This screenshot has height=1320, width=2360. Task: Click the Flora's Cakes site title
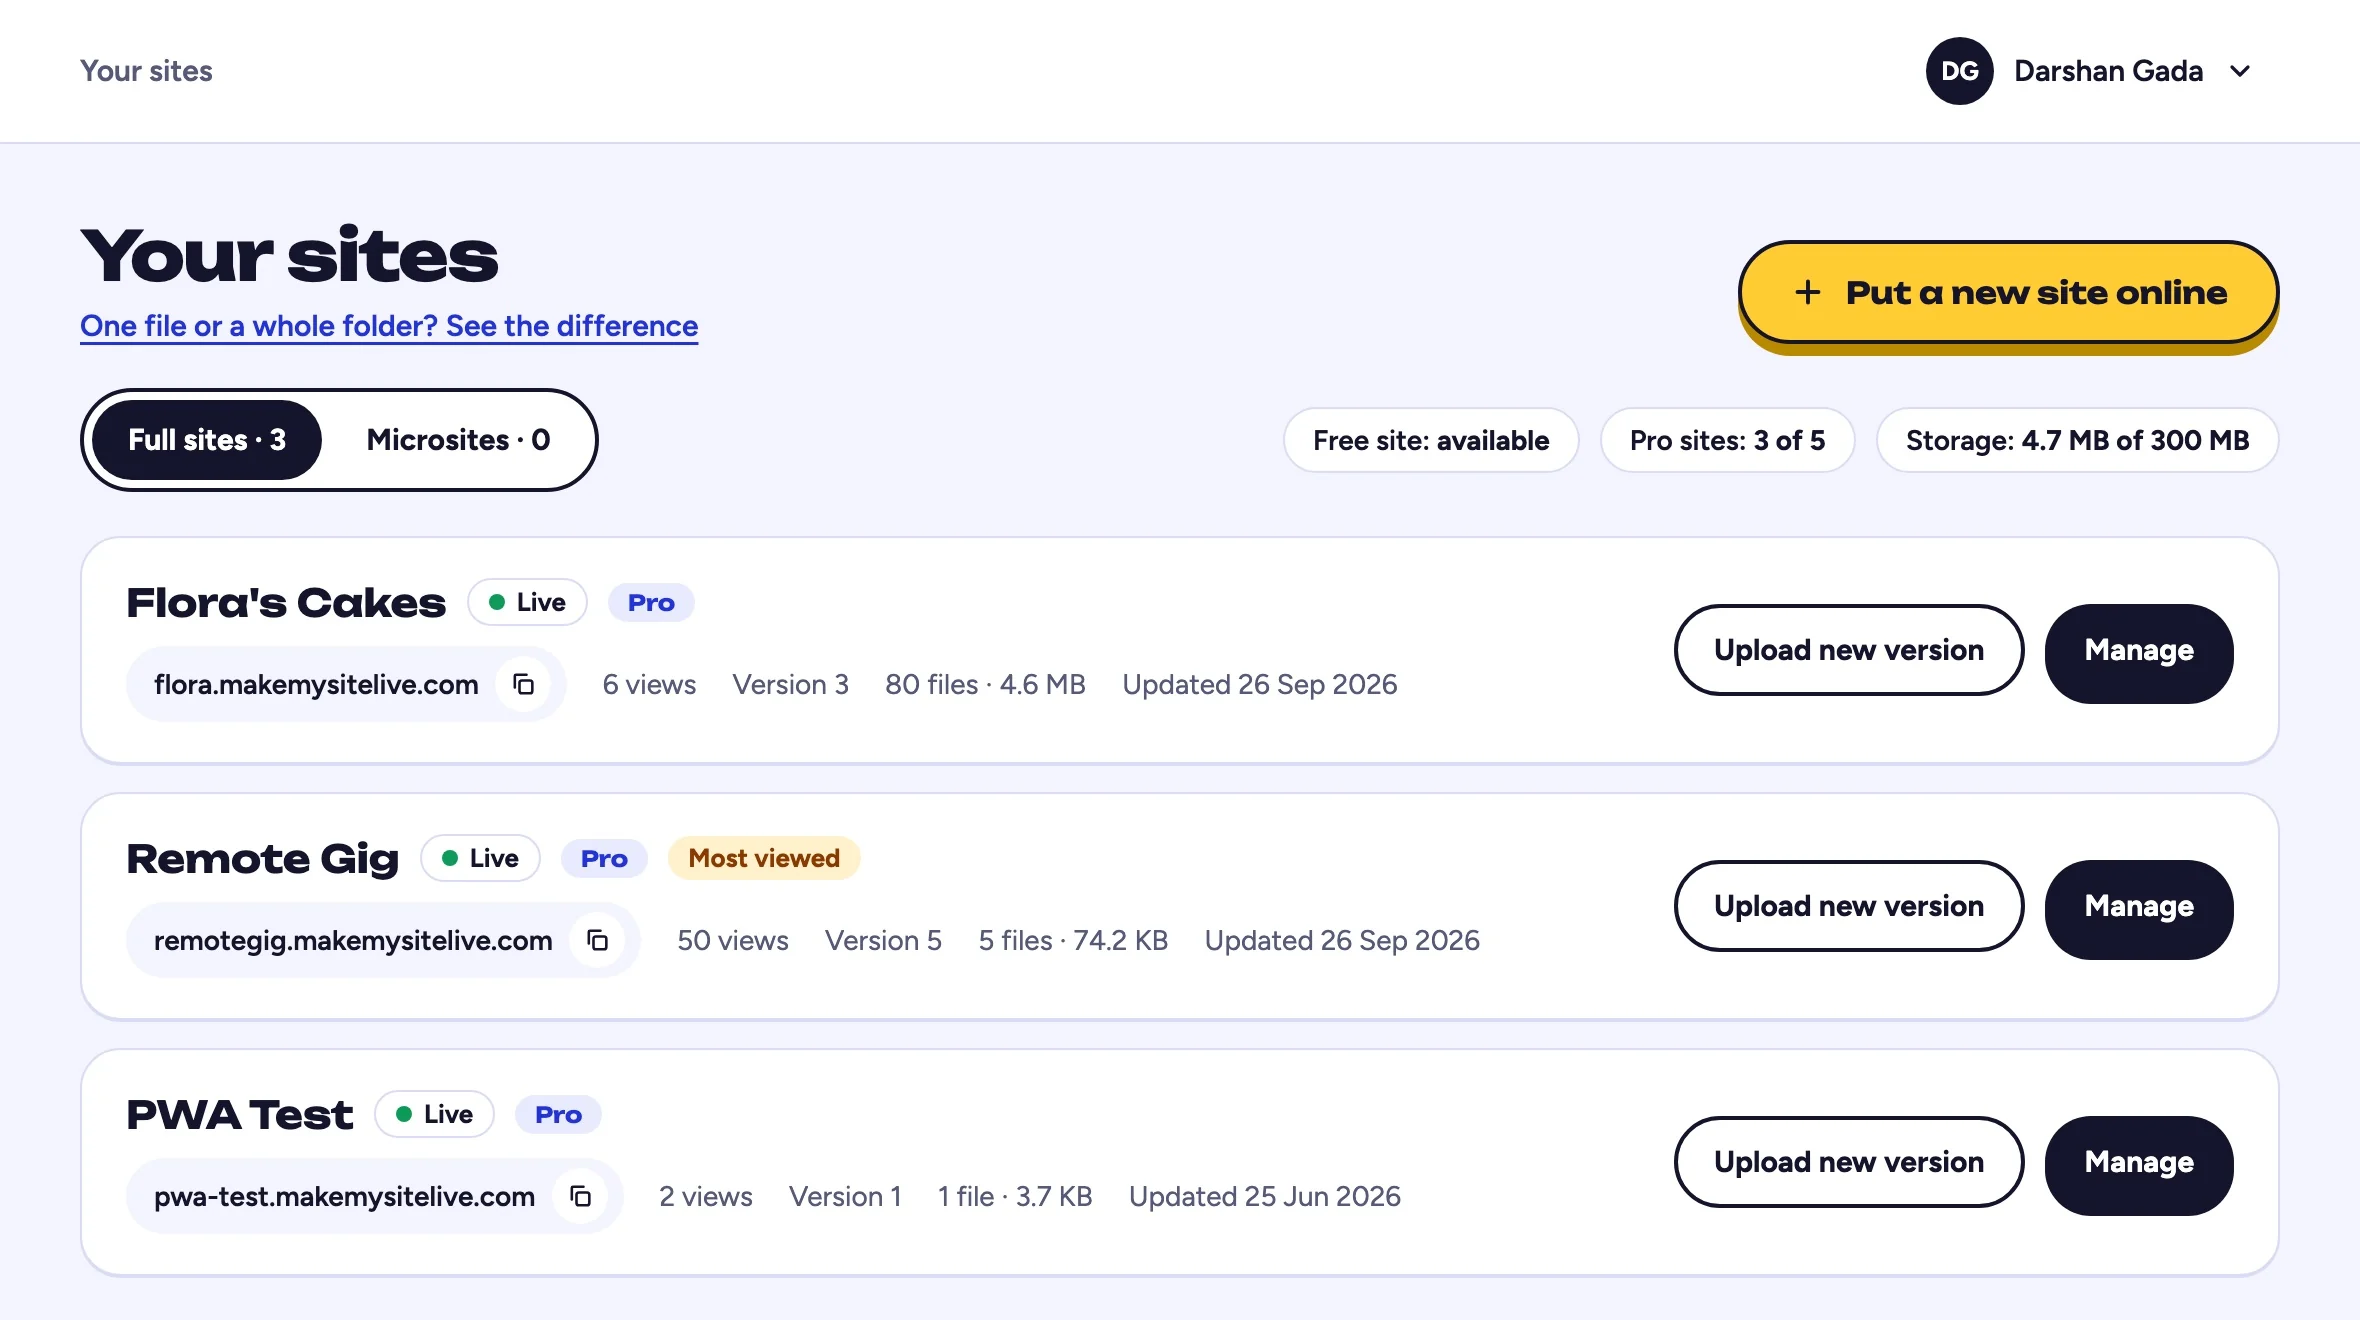tap(286, 603)
